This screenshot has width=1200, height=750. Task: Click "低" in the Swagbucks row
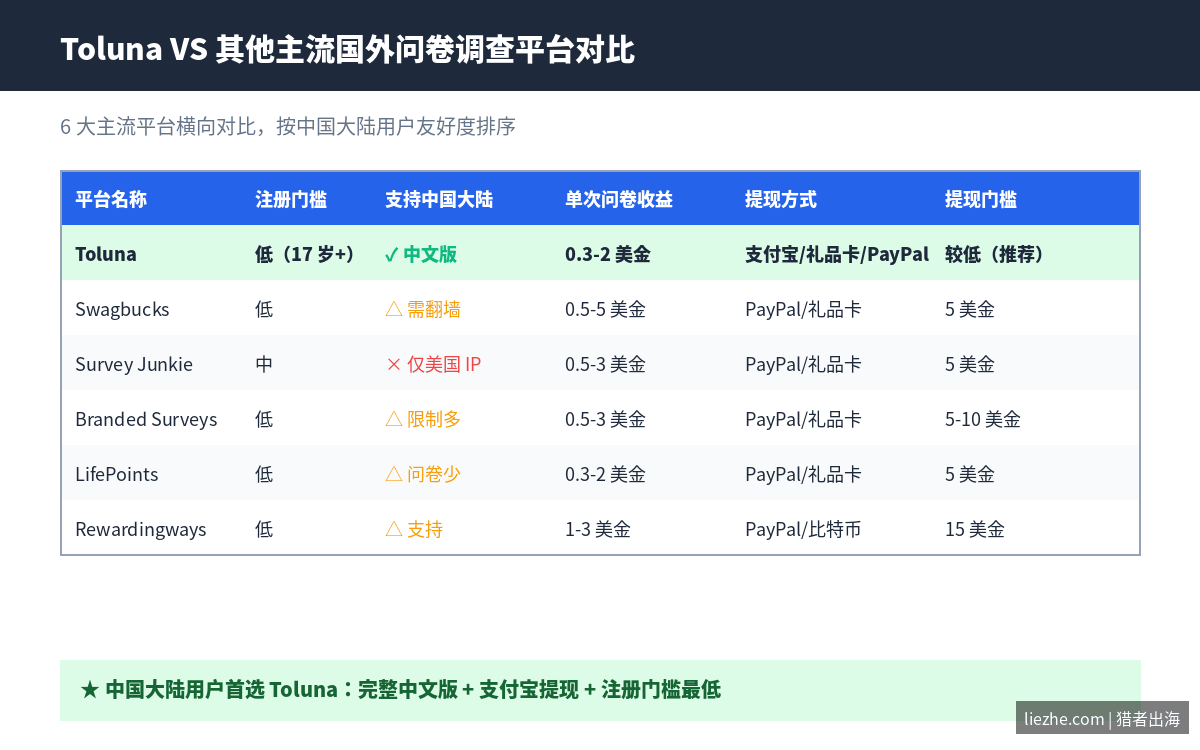pyautogui.click(x=264, y=309)
